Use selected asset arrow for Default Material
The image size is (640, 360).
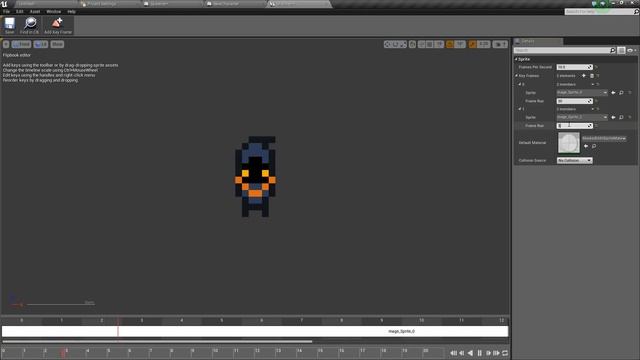click(x=586, y=146)
